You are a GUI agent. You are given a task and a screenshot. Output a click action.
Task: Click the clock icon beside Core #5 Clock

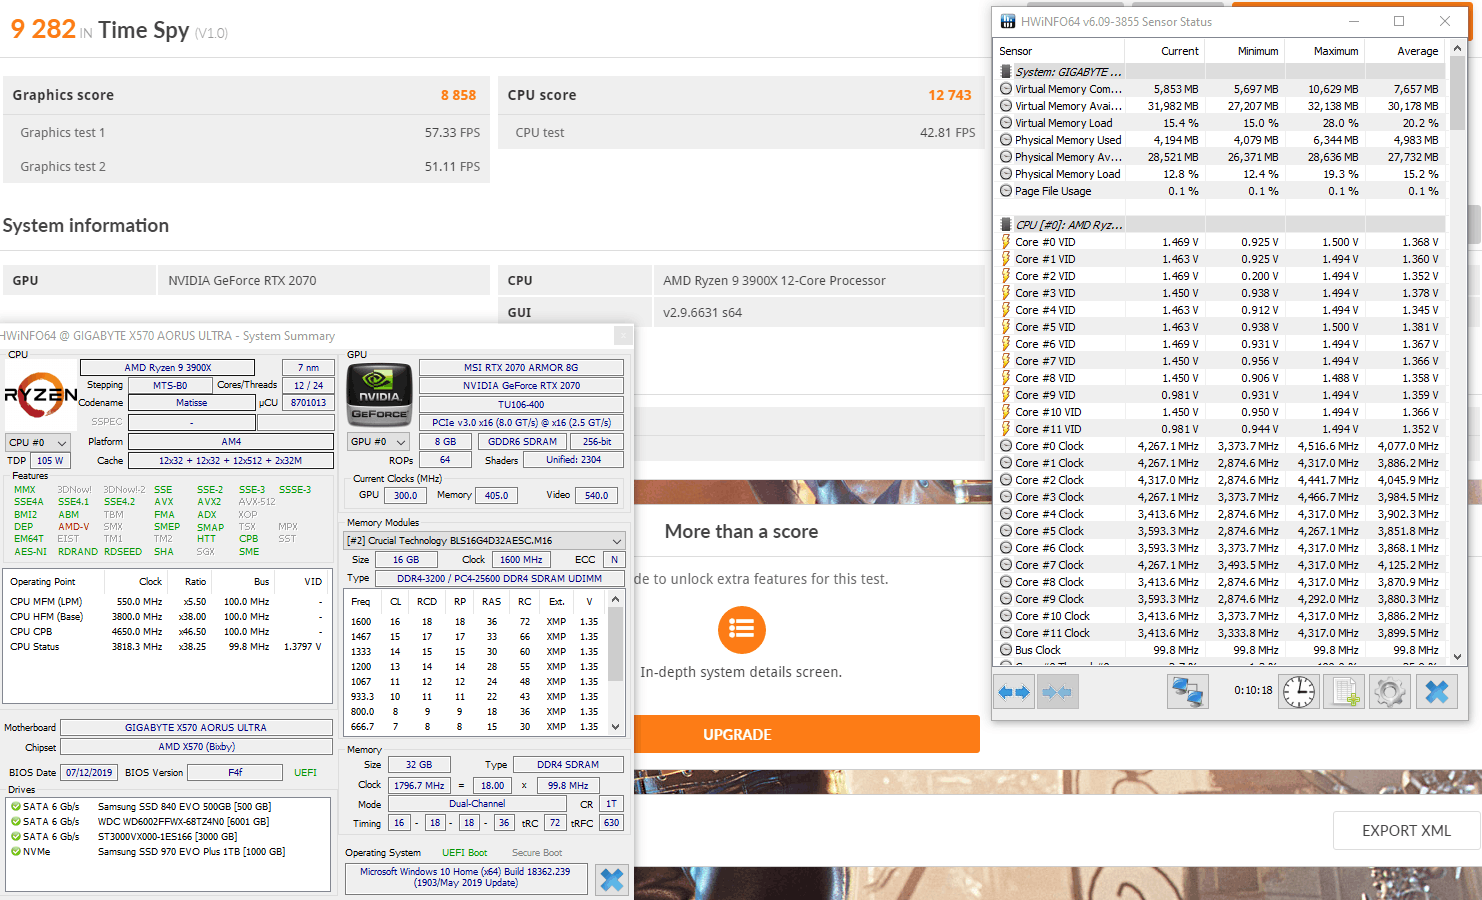1006,531
